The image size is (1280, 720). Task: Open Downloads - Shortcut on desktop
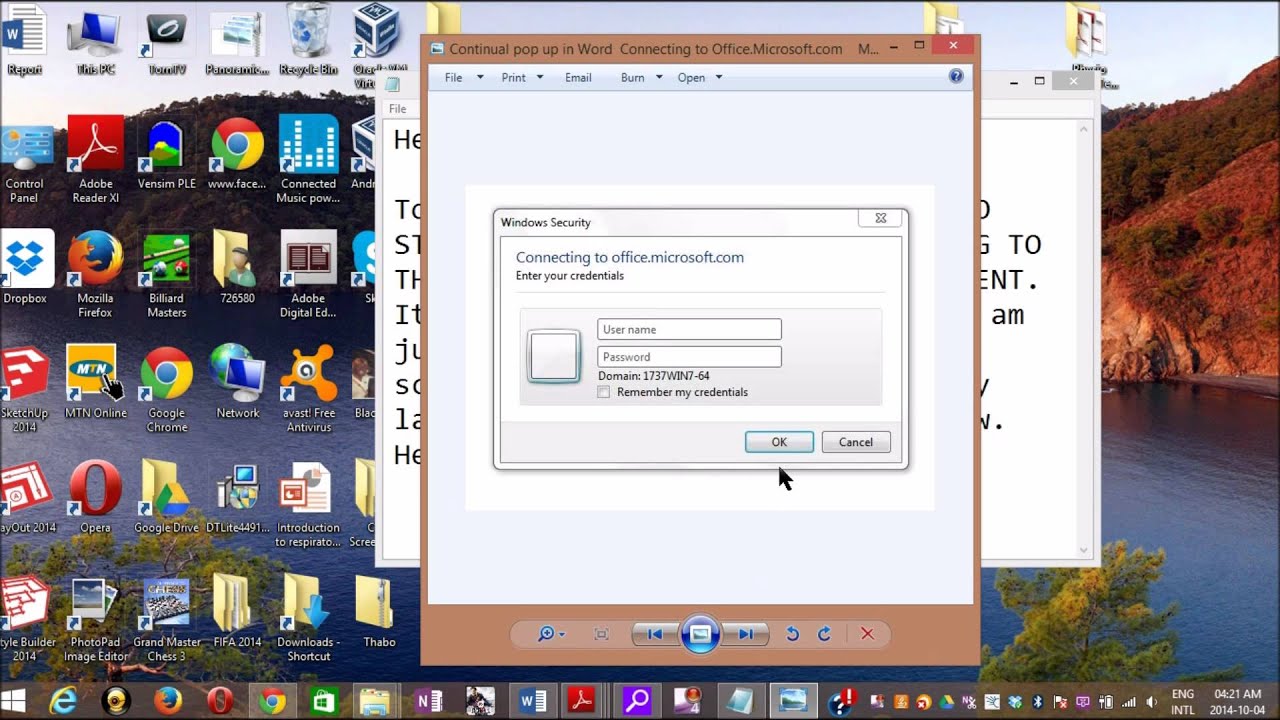tap(308, 619)
